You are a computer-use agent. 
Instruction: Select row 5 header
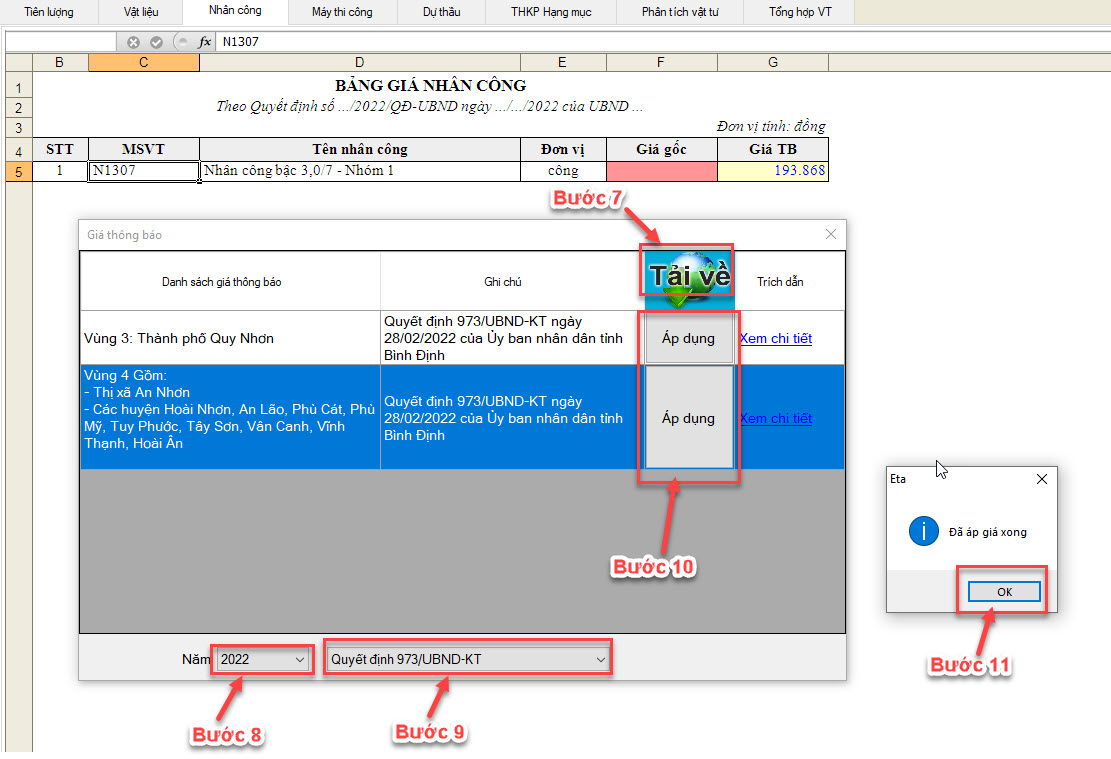[18, 172]
